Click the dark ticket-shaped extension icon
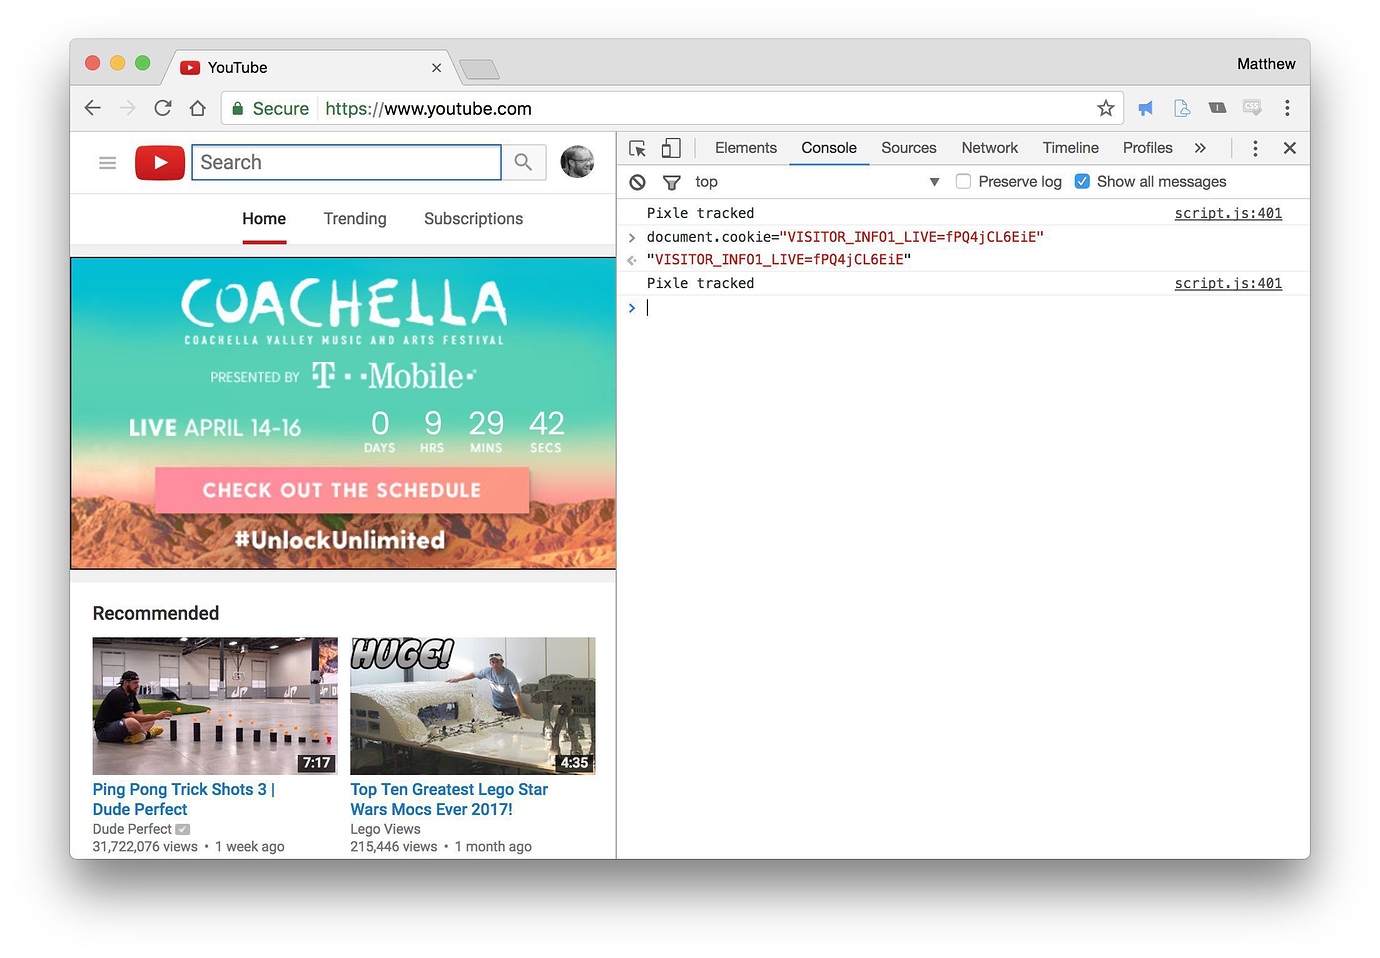The height and width of the screenshot is (958, 1380). tap(1217, 107)
